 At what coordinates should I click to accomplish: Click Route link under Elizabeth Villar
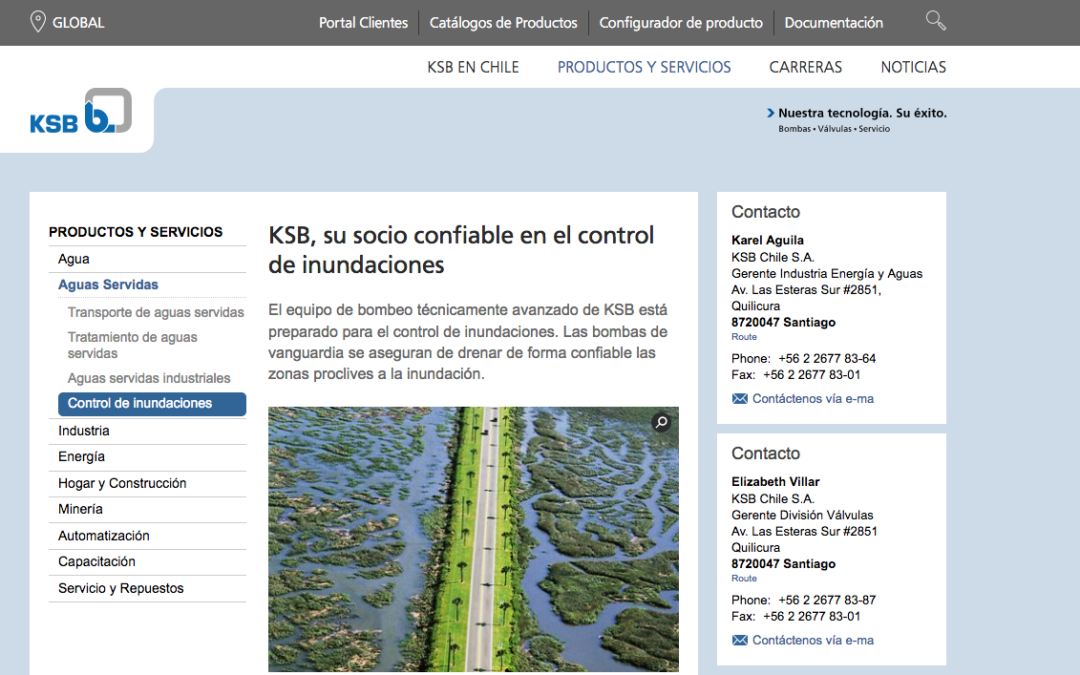[744, 579]
